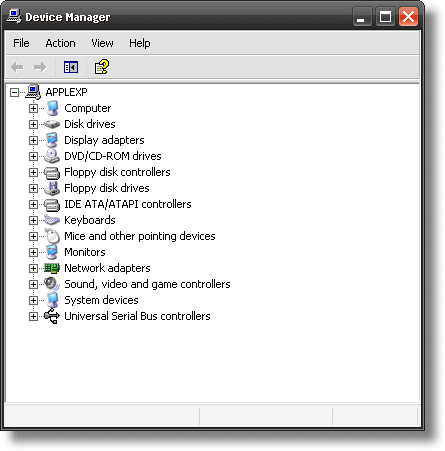The height and width of the screenshot is (451, 445).
Task: Click the help properties toolbar icon
Action: pyautogui.click(x=101, y=67)
